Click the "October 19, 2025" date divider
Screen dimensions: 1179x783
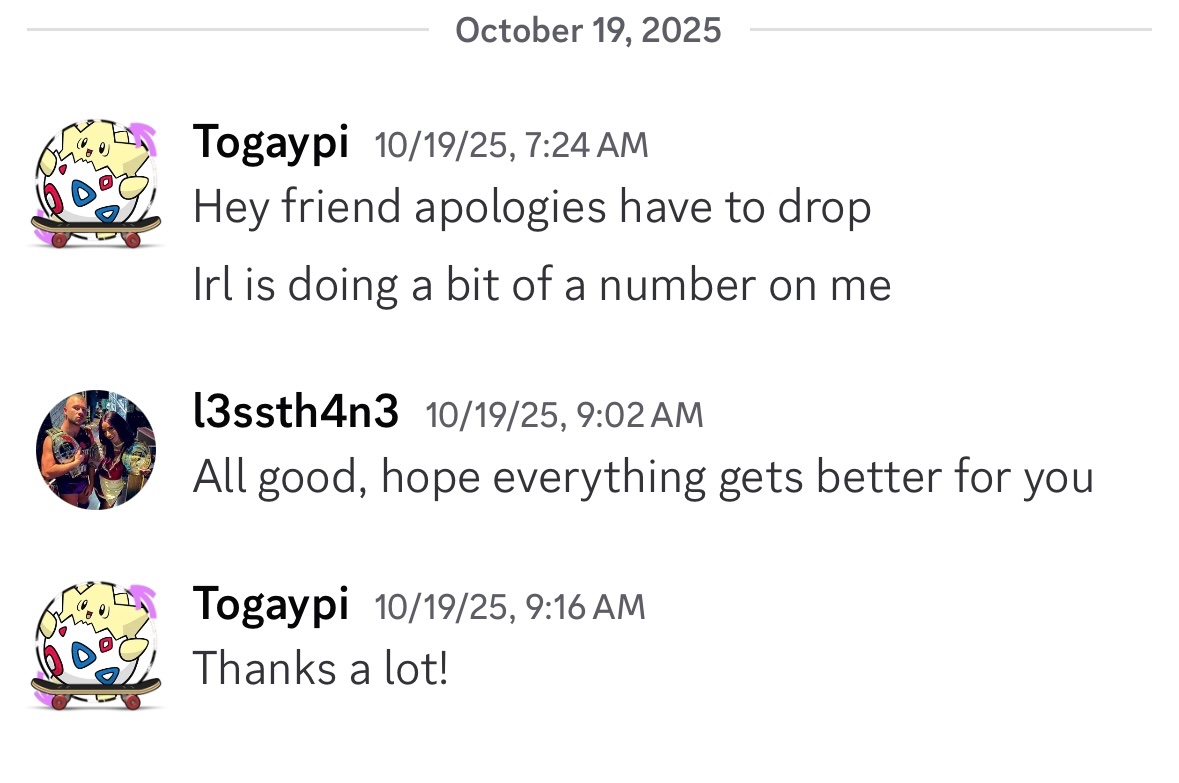588,30
